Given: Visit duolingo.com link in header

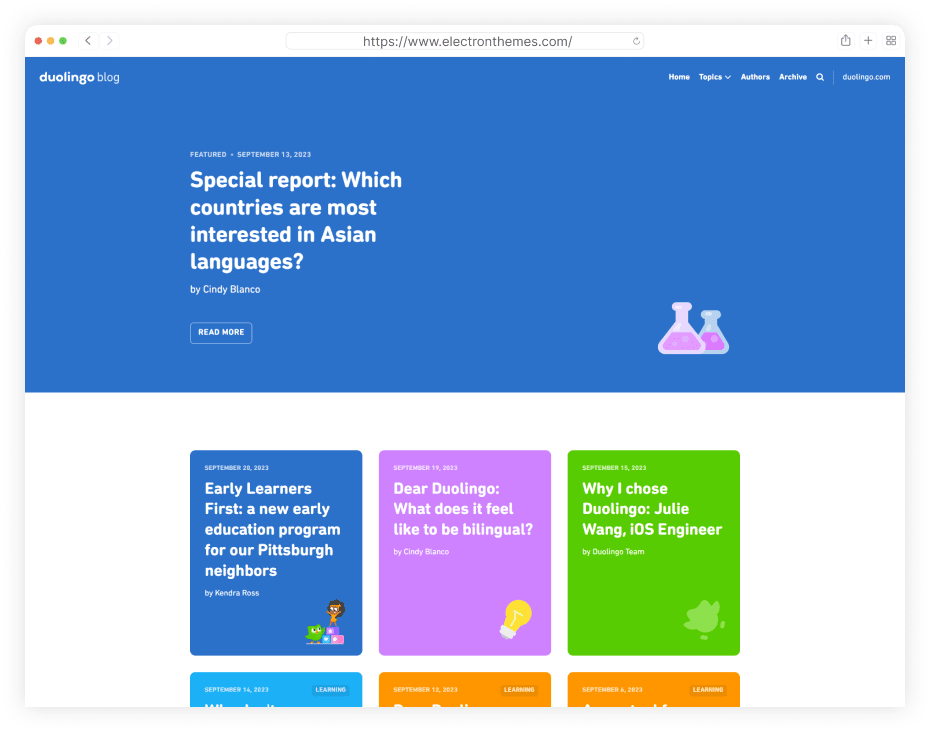Looking at the screenshot, I should point(866,77).
